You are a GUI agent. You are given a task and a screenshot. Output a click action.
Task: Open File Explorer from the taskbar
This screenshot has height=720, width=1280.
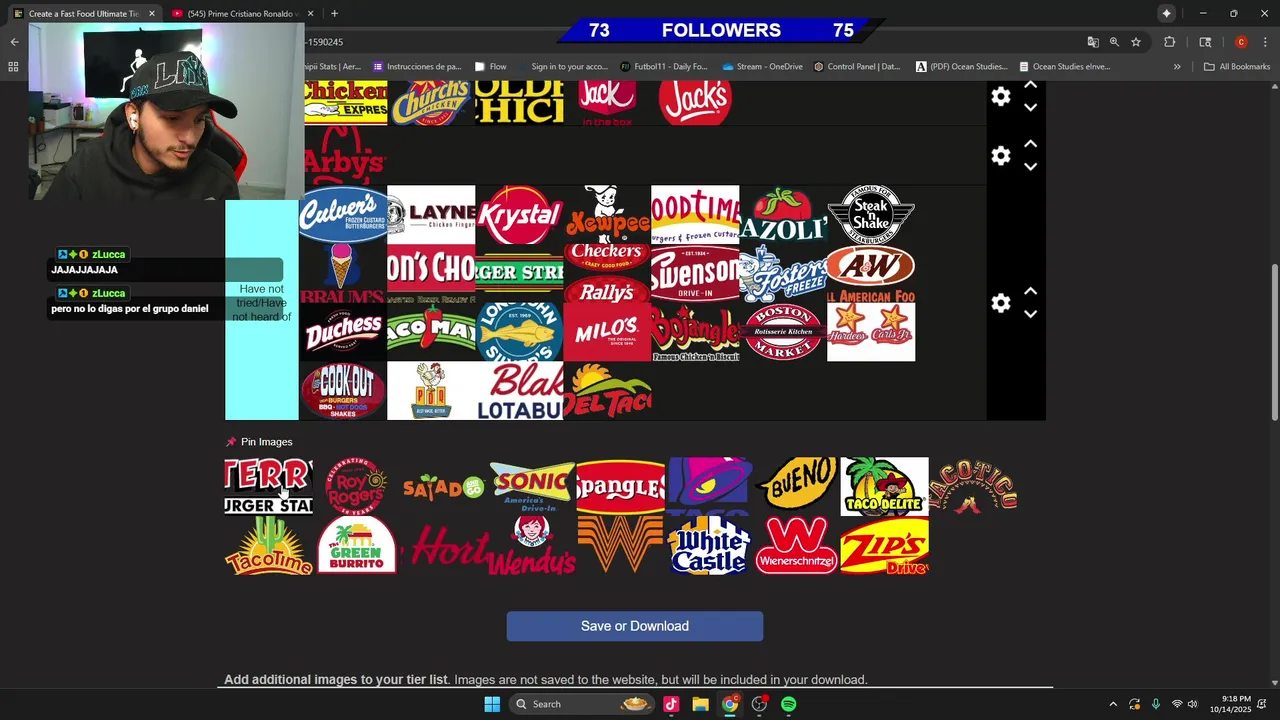click(x=701, y=704)
